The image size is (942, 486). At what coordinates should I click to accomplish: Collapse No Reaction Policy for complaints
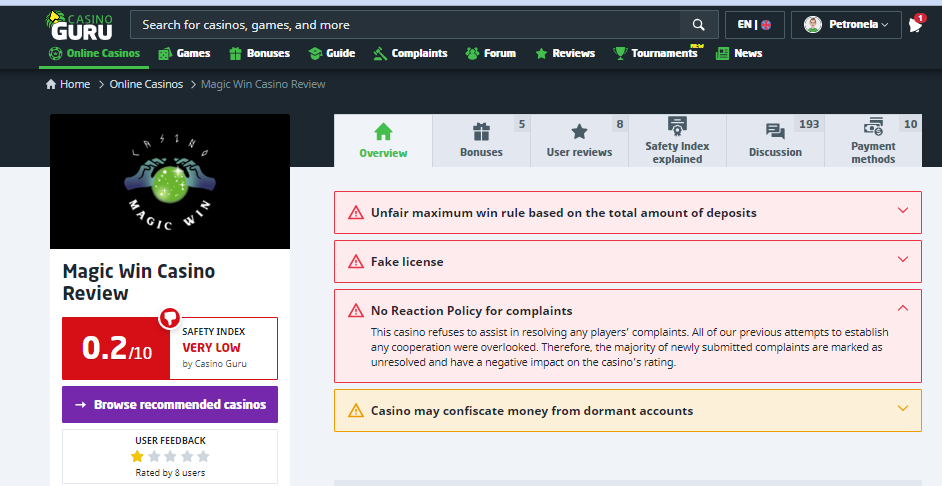902,310
